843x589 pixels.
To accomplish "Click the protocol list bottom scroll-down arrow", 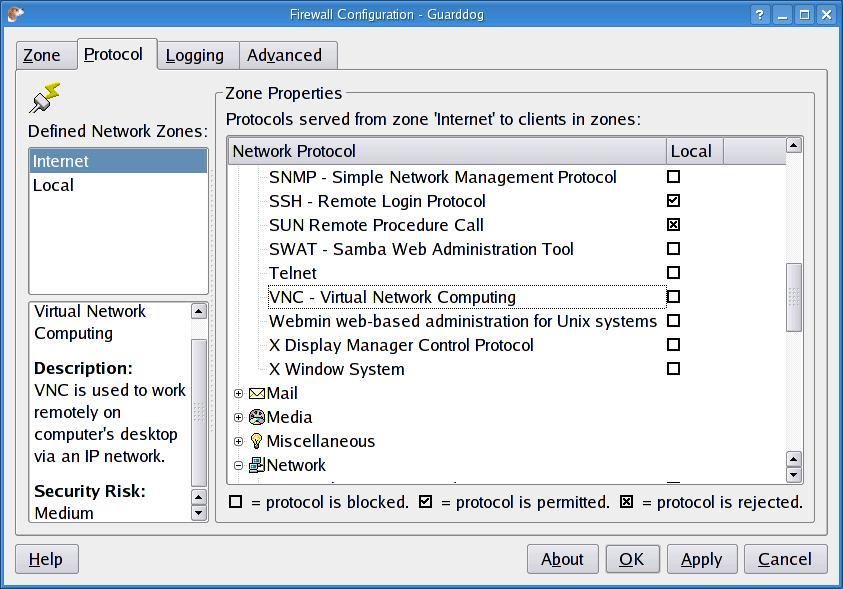I will 794,475.
